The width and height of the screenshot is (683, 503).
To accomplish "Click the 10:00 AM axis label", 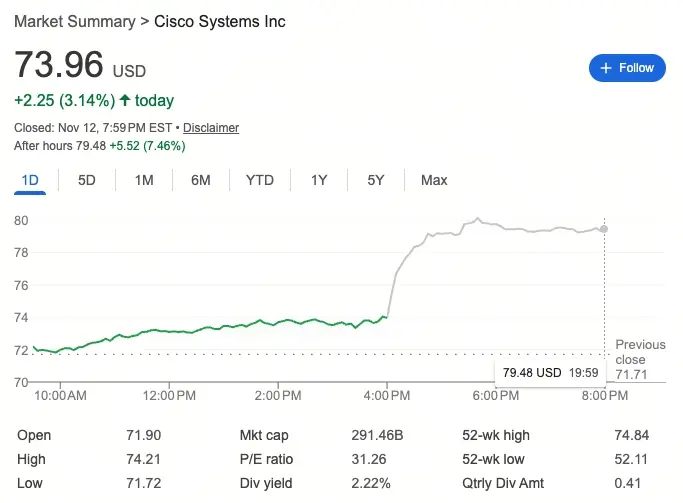I will 60,395.
